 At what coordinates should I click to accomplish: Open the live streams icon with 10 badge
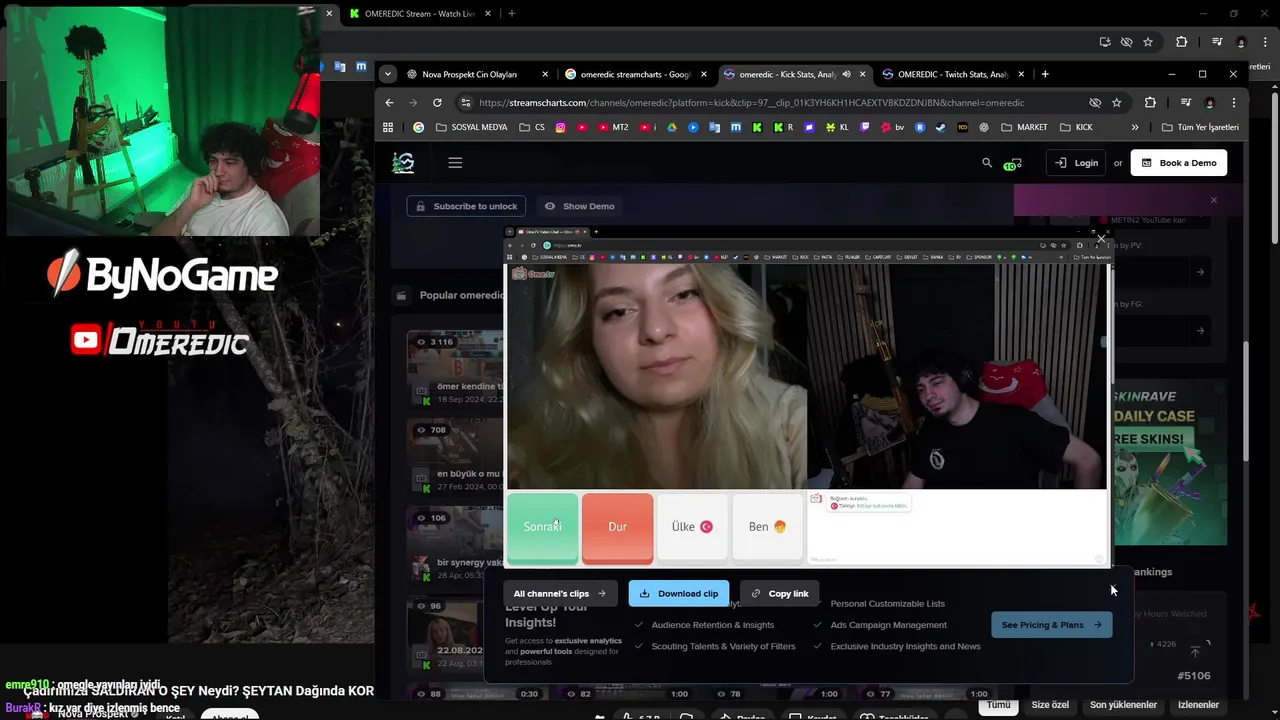[1013, 163]
